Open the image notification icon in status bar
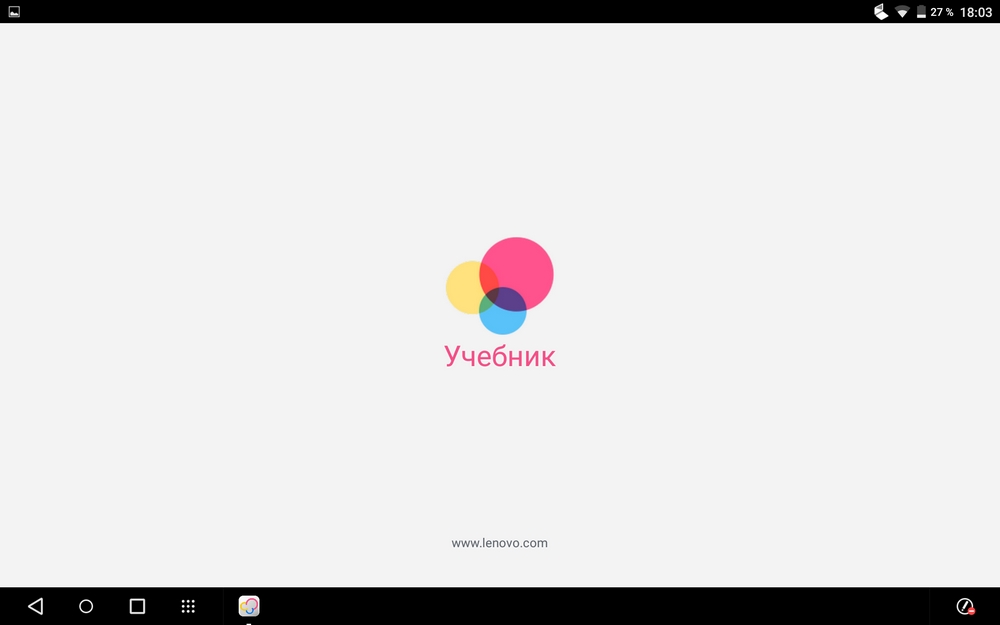This screenshot has height=625, width=1000. pyautogui.click(x=14, y=11)
